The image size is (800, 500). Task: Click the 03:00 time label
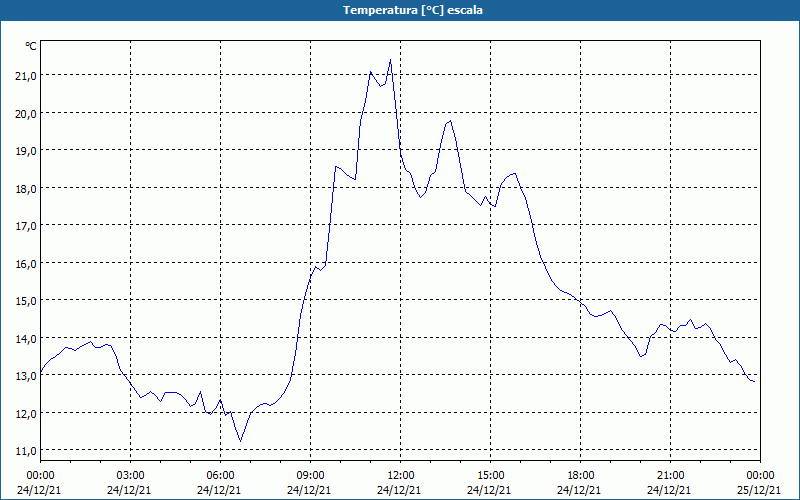point(131,476)
